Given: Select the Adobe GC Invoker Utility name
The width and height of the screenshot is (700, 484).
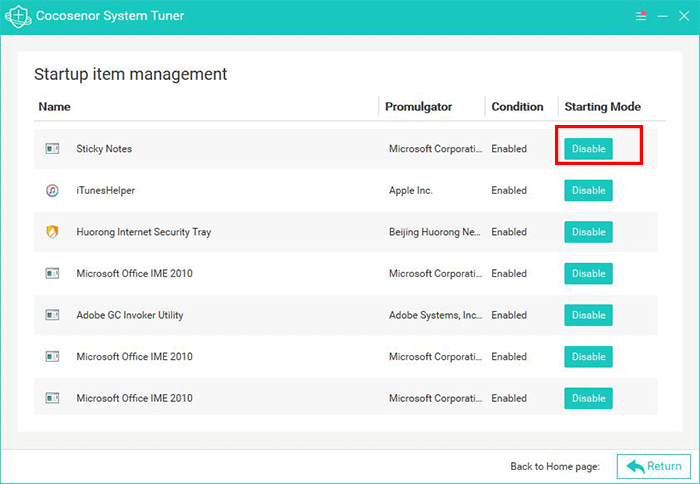Looking at the screenshot, I should [130, 315].
